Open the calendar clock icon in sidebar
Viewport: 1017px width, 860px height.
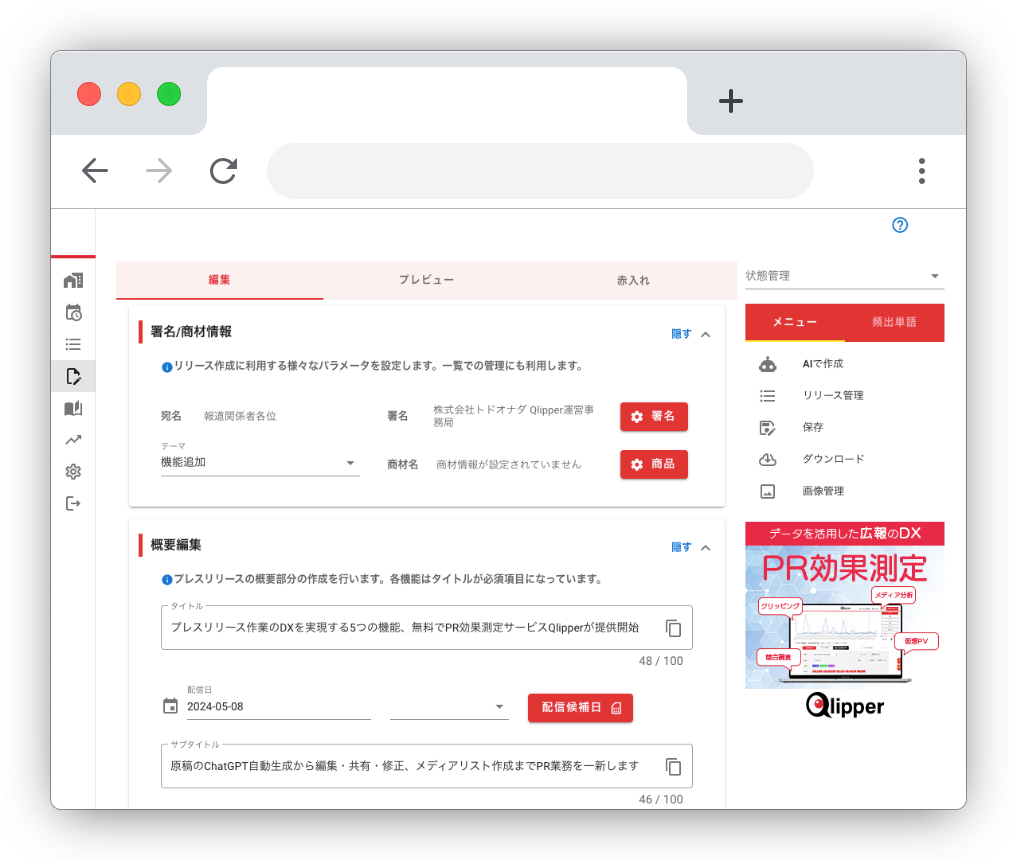[73, 312]
